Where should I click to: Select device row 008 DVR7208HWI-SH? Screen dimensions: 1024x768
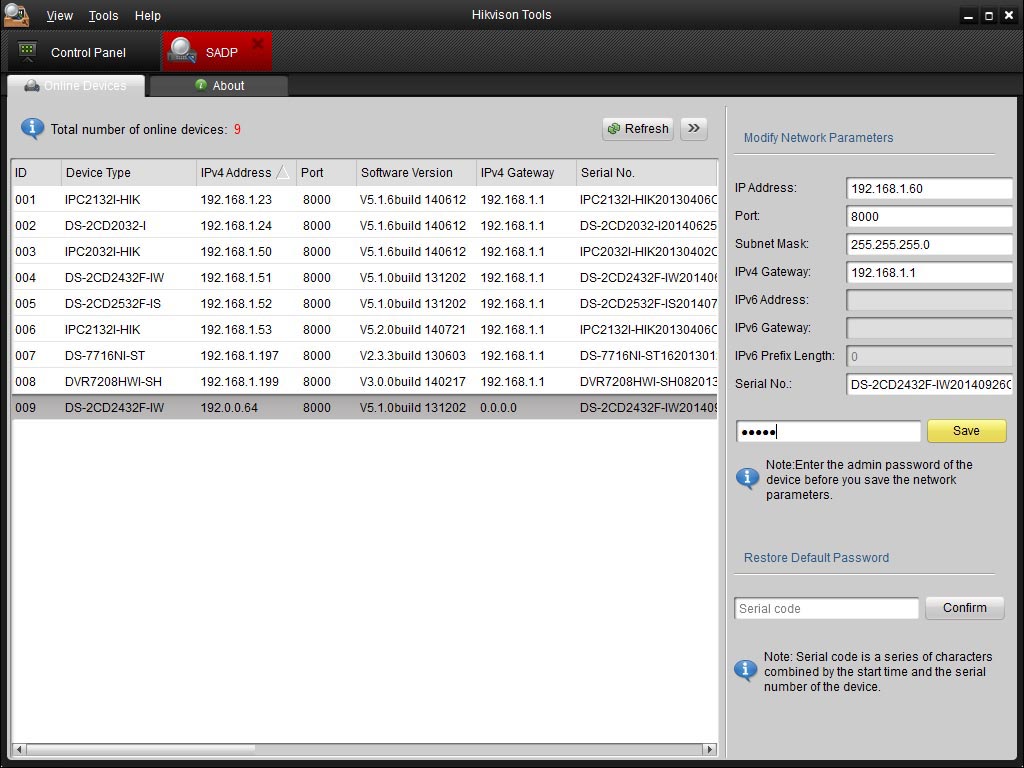(364, 381)
